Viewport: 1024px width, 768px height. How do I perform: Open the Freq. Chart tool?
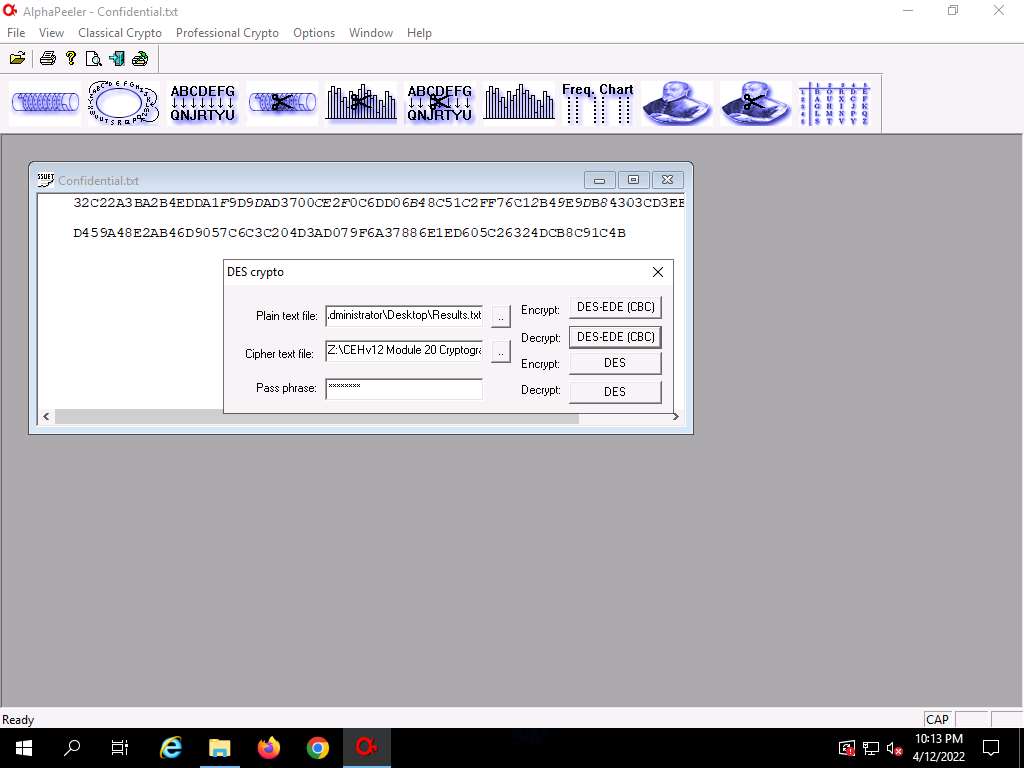[597, 103]
